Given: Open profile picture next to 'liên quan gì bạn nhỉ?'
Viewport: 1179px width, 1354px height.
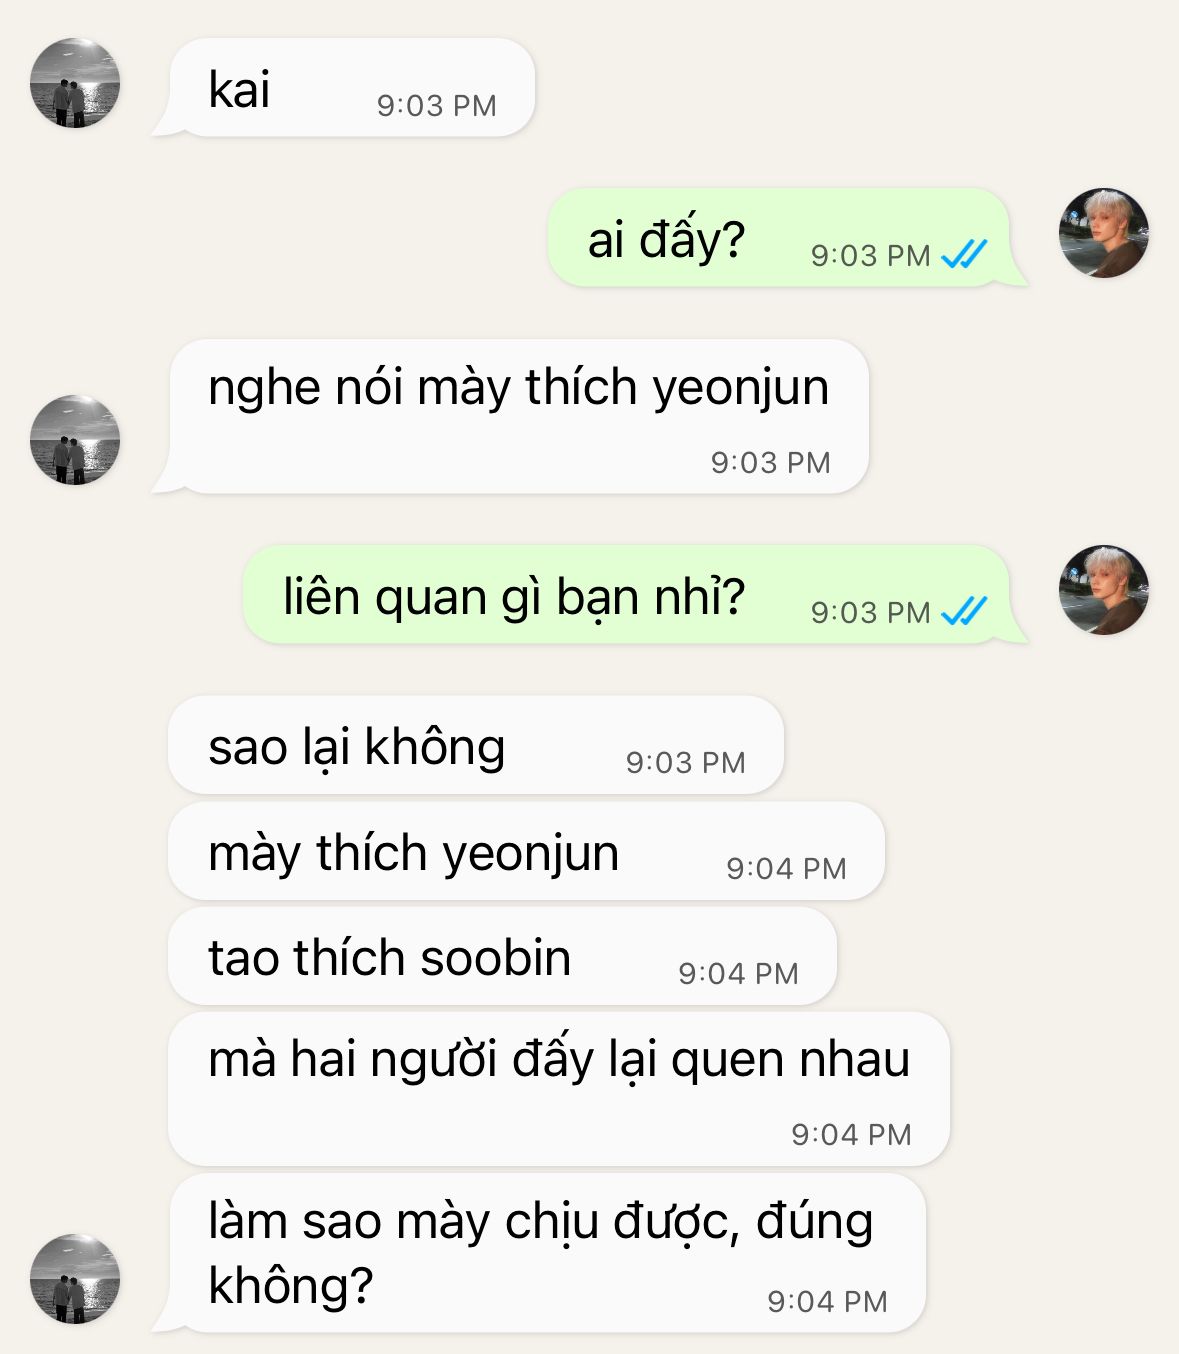Looking at the screenshot, I should [x=1104, y=590].
